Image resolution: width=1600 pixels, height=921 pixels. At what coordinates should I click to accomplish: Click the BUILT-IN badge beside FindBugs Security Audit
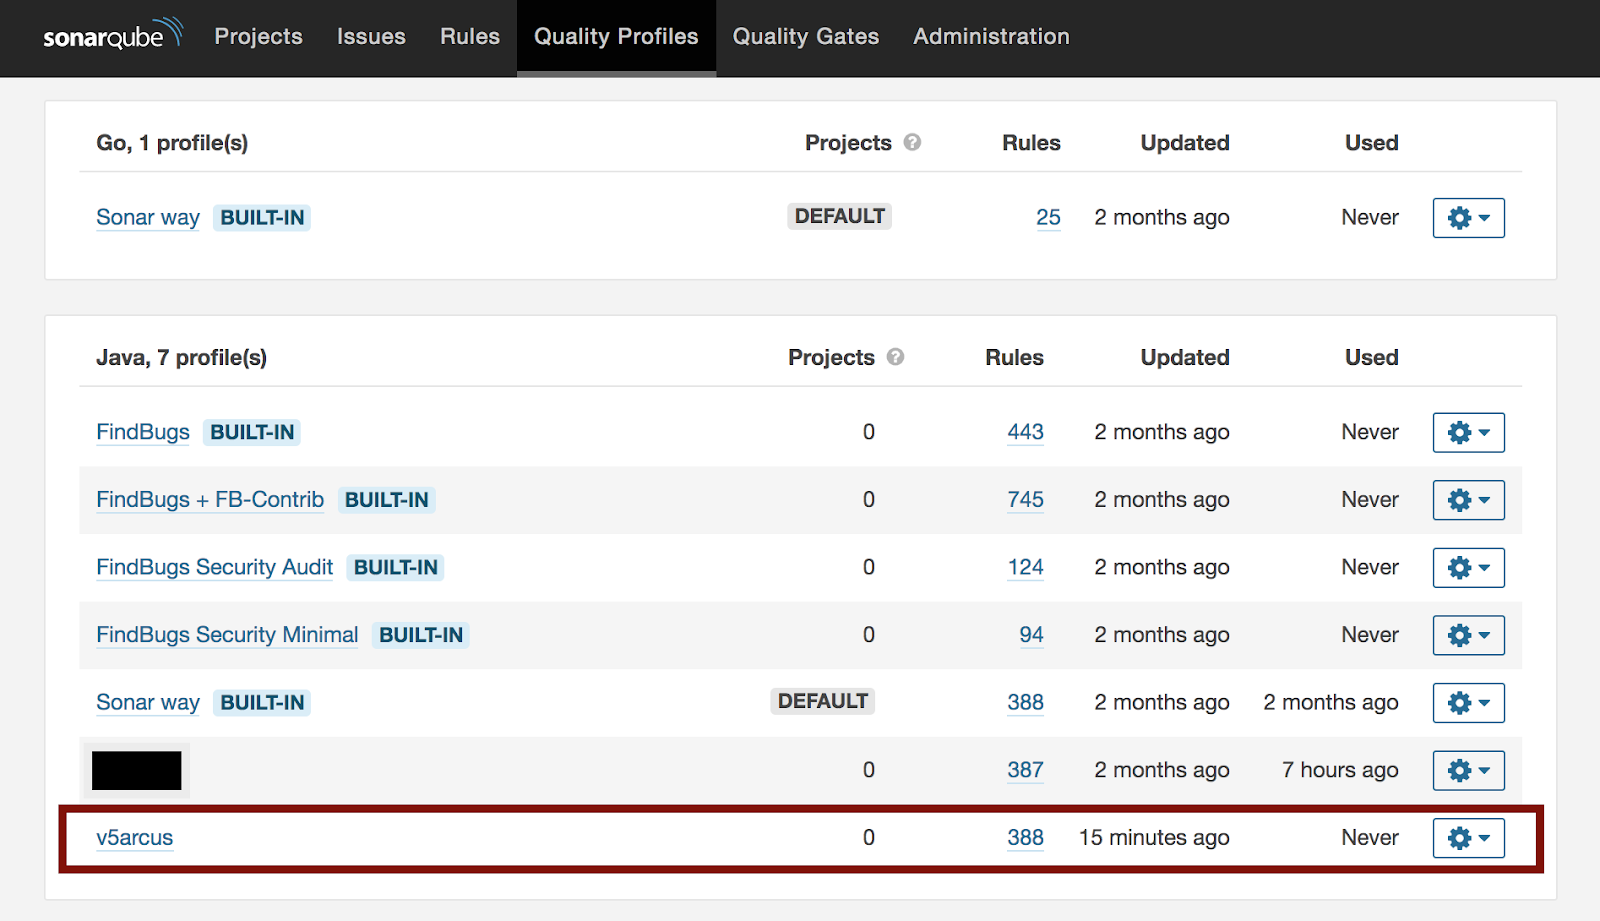tap(396, 567)
